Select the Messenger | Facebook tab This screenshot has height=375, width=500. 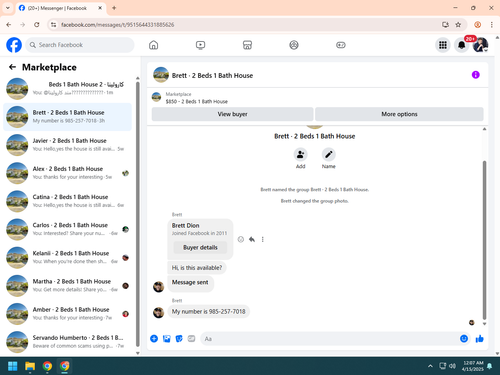(x=60, y=8)
